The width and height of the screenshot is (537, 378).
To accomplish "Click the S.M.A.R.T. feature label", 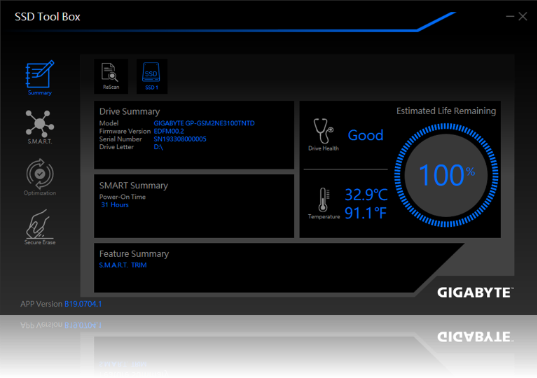I will point(113,265).
